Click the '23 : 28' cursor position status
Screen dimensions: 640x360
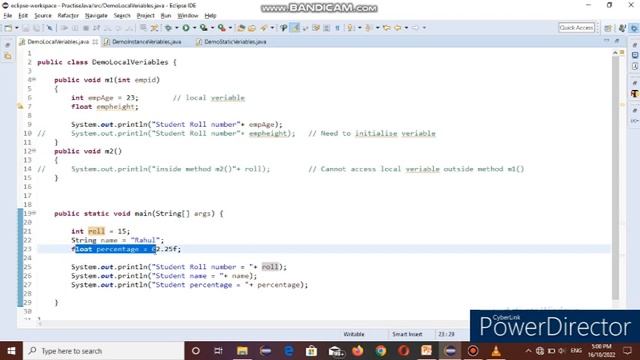click(x=446, y=334)
